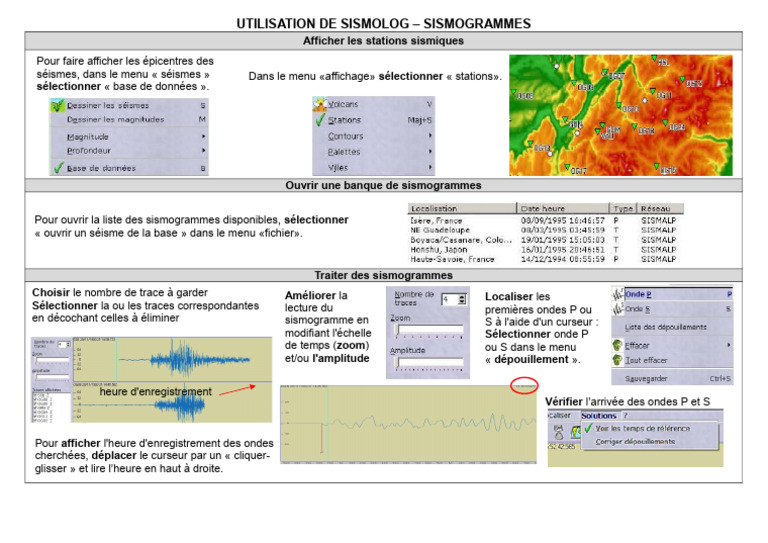Image resolution: width=768 pixels, height=543 pixels.
Task: Adjust the Amplitude slider below Zoom
Action: pyautogui.click(x=429, y=363)
